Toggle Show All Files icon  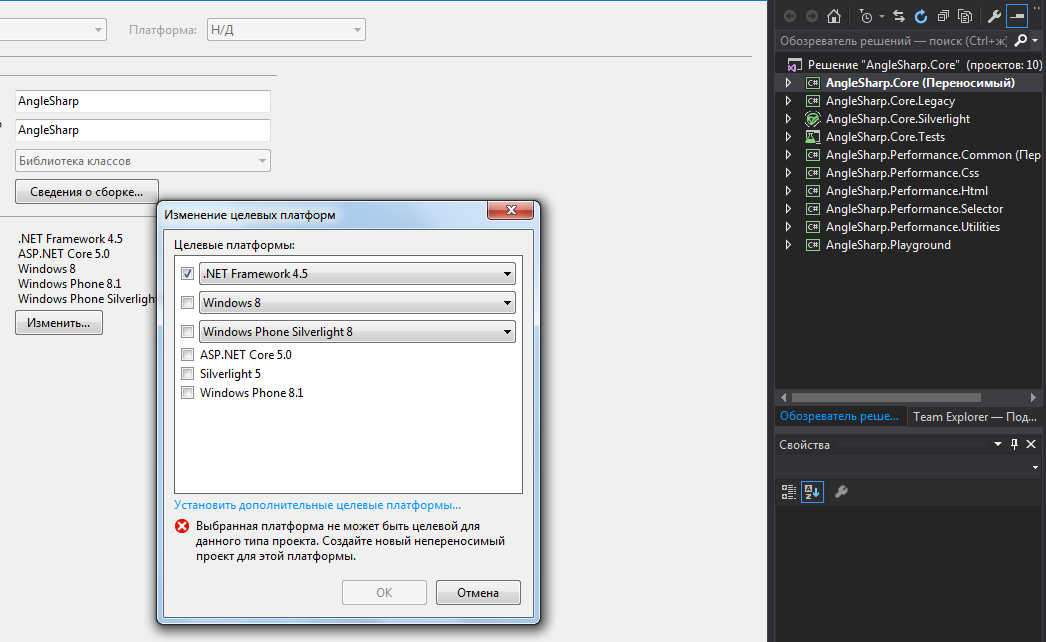(965, 17)
